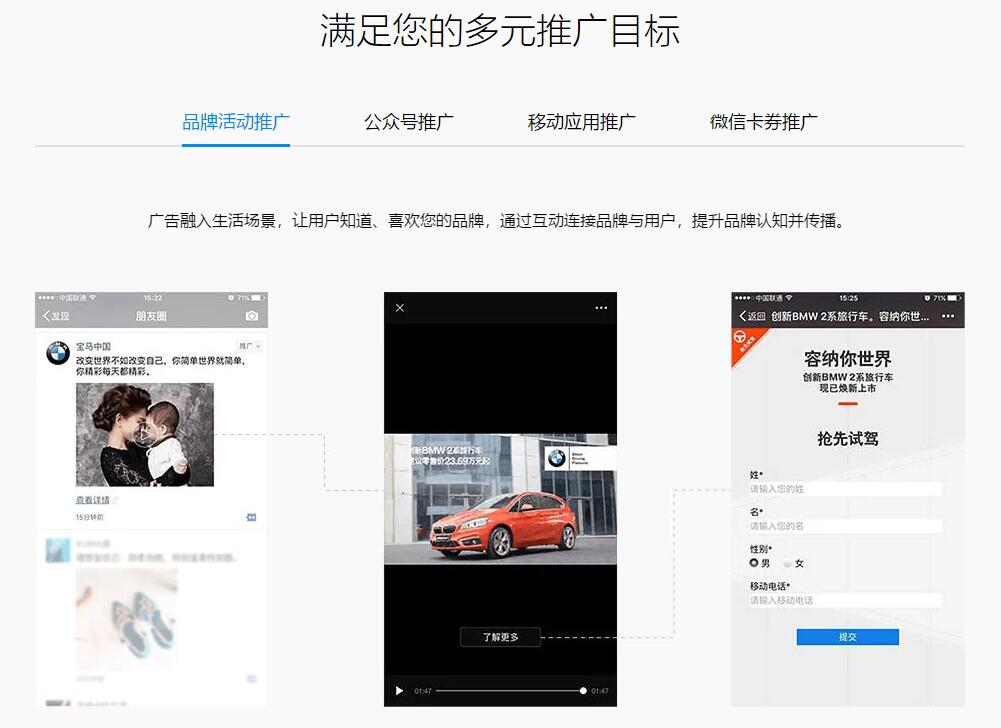
Task: Click the comment icon under BMW post
Action: pyautogui.click(x=251, y=517)
